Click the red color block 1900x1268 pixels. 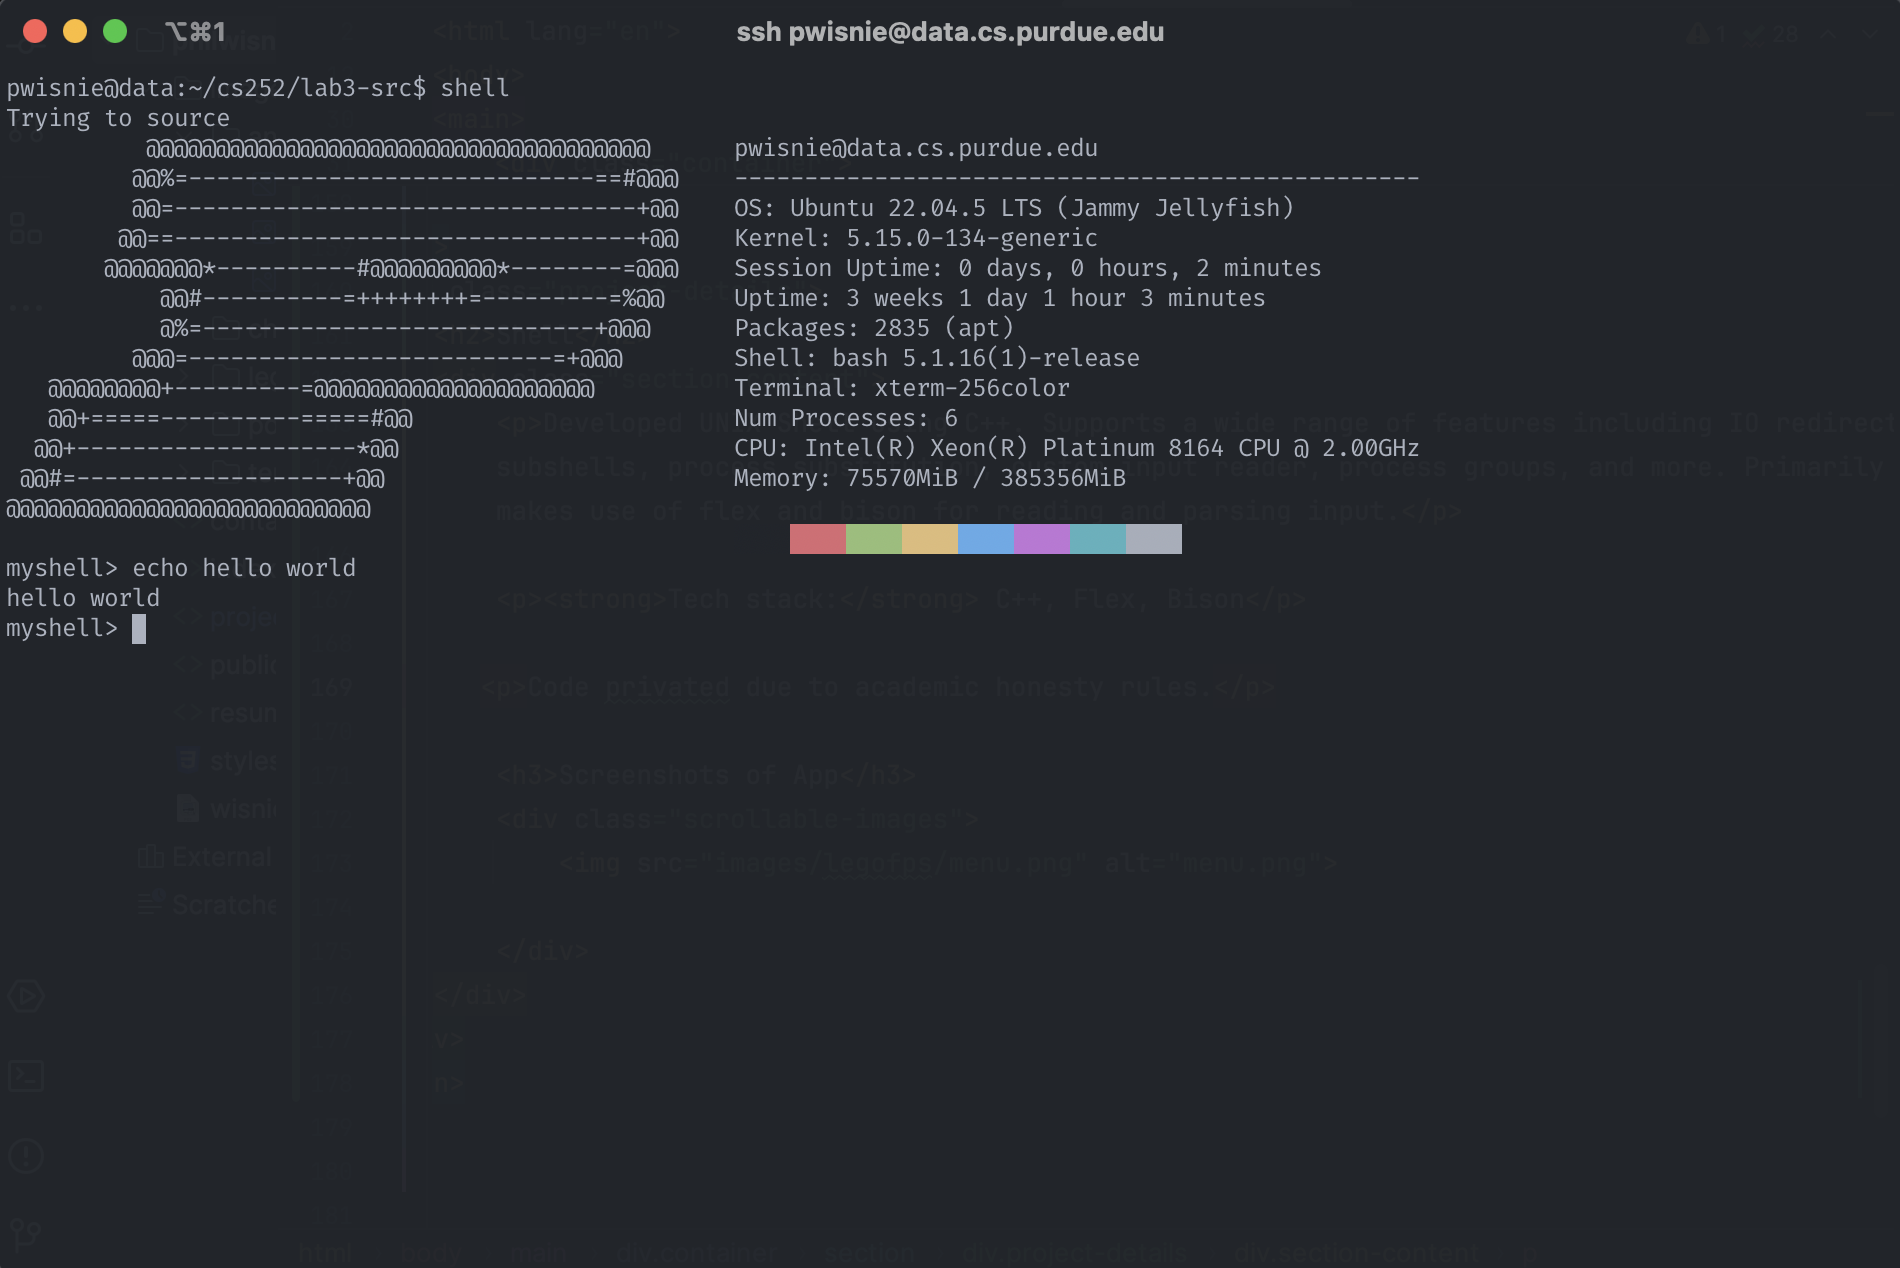pyautogui.click(x=818, y=539)
